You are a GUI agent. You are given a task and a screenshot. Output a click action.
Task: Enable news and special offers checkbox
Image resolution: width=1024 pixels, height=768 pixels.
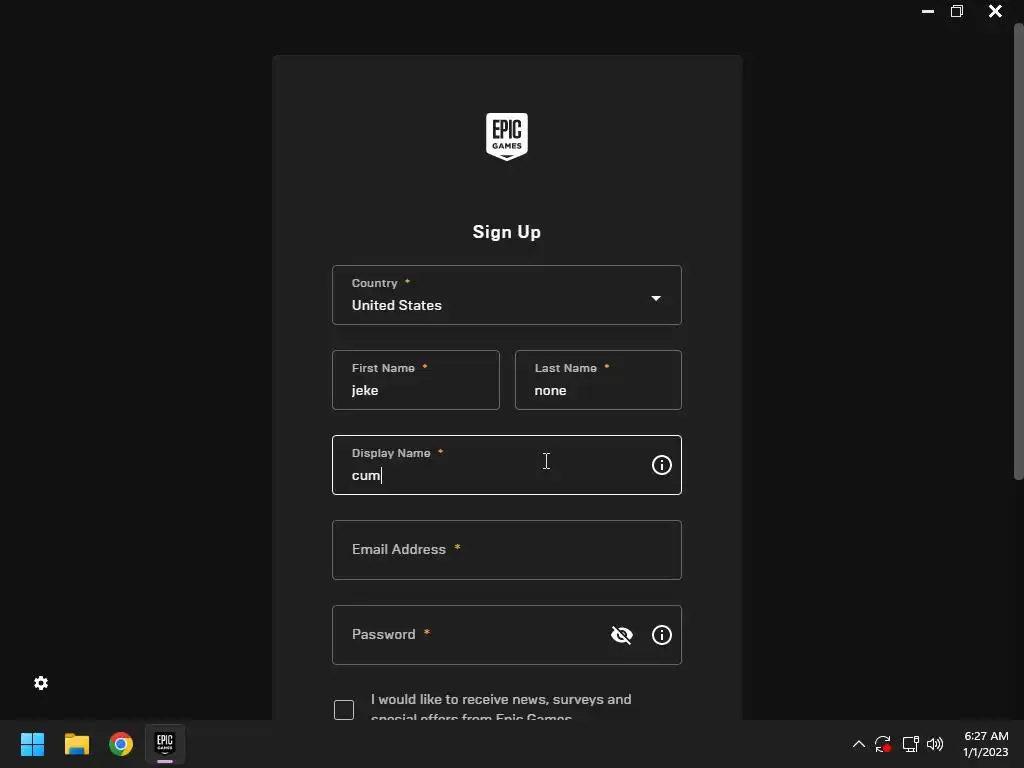[344, 710]
